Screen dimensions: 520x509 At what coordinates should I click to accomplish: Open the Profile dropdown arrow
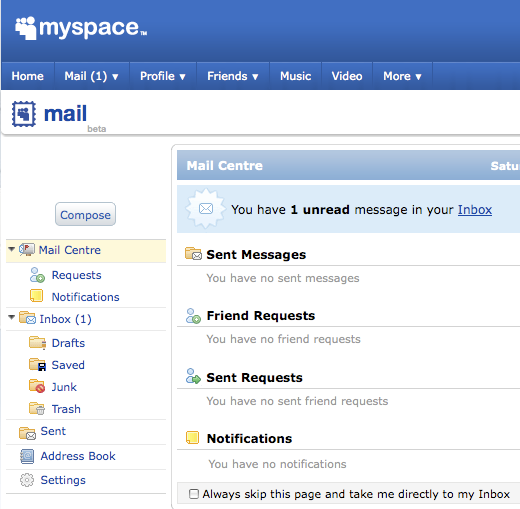(182, 77)
